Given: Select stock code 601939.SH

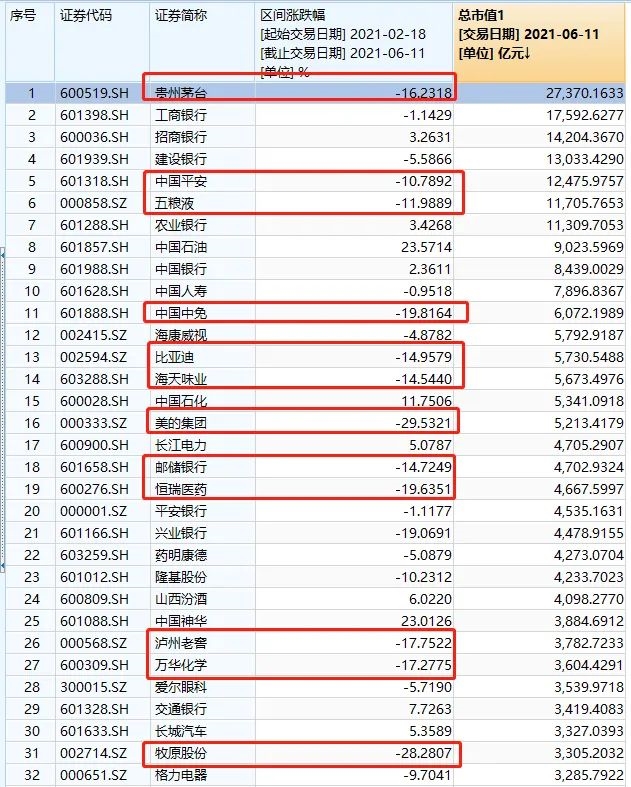Looking at the screenshot, I should click(x=94, y=159).
